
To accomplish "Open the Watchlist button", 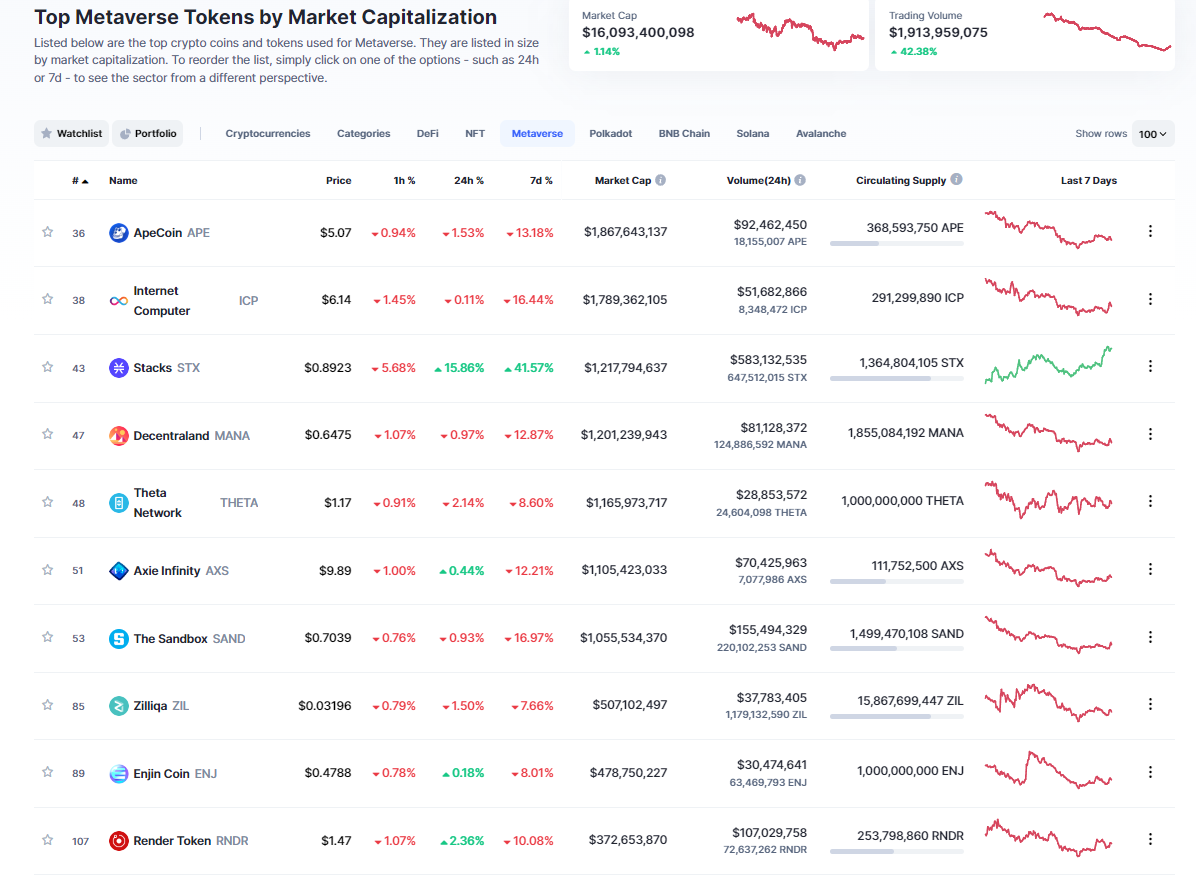I will (71, 134).
